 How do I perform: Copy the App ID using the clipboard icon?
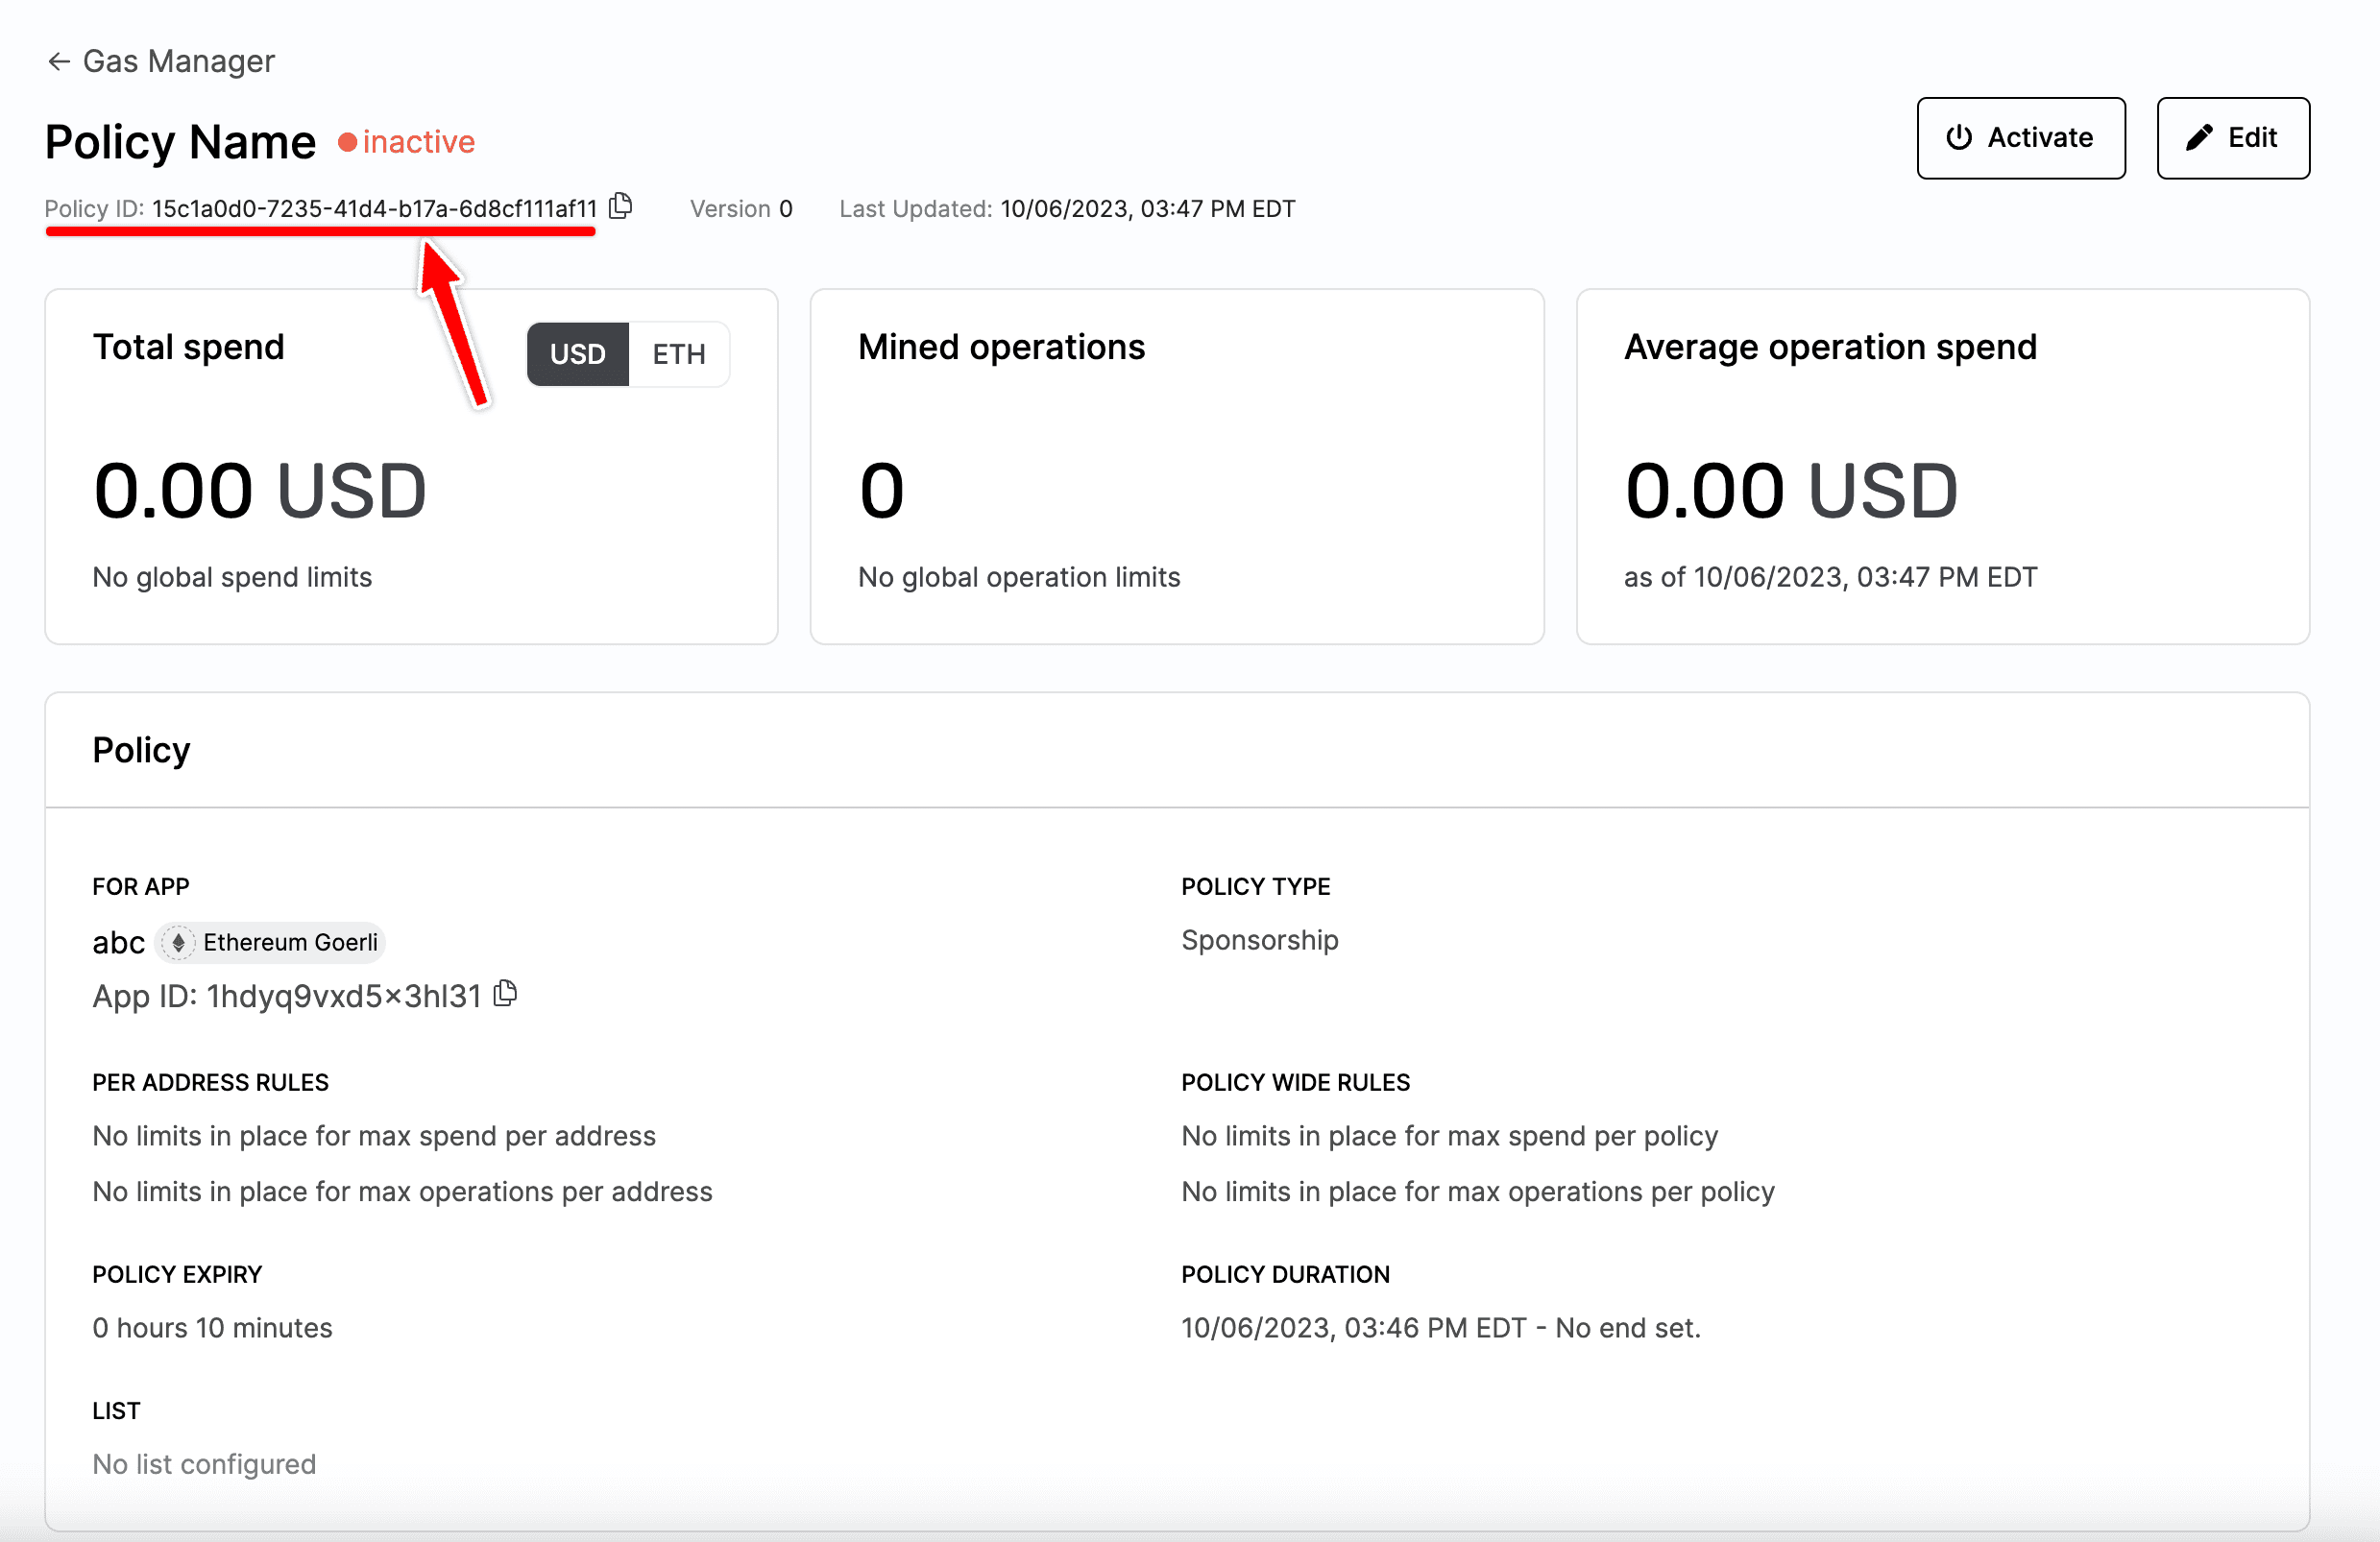point(506,993)
